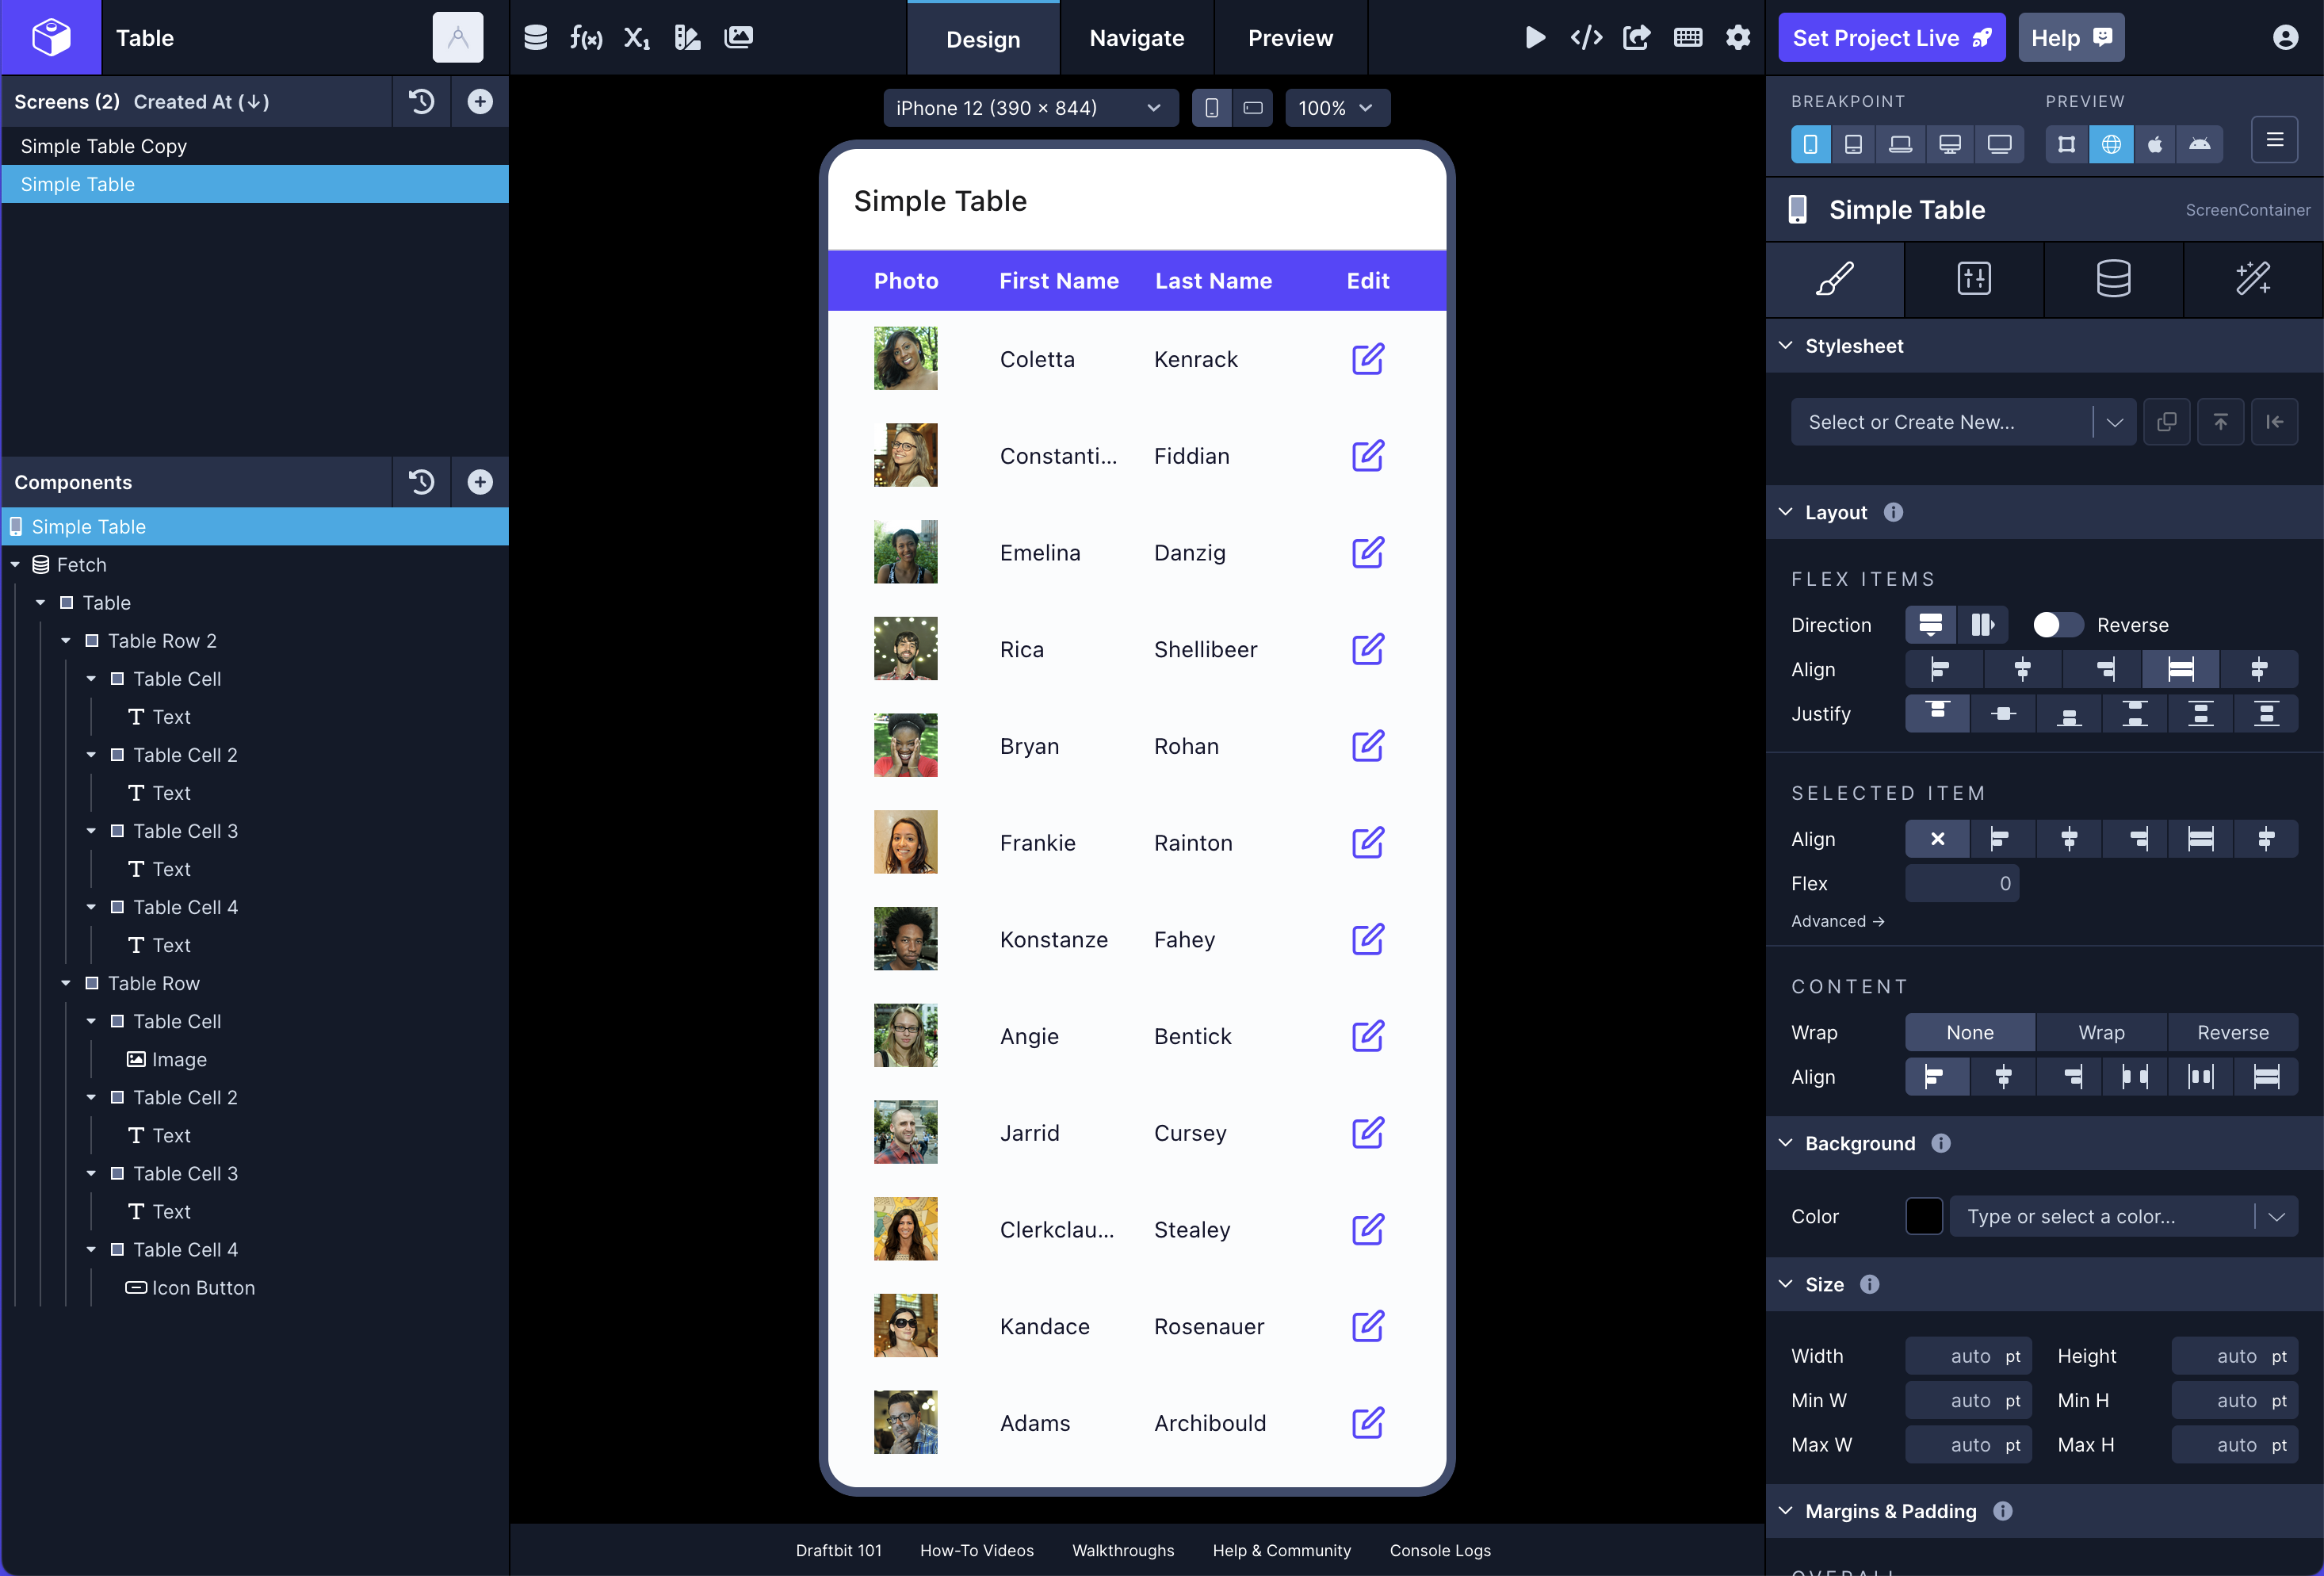Open the Walkthroughs link
This screenshot has width=2324, height=1576.
coord(1122,1550)
